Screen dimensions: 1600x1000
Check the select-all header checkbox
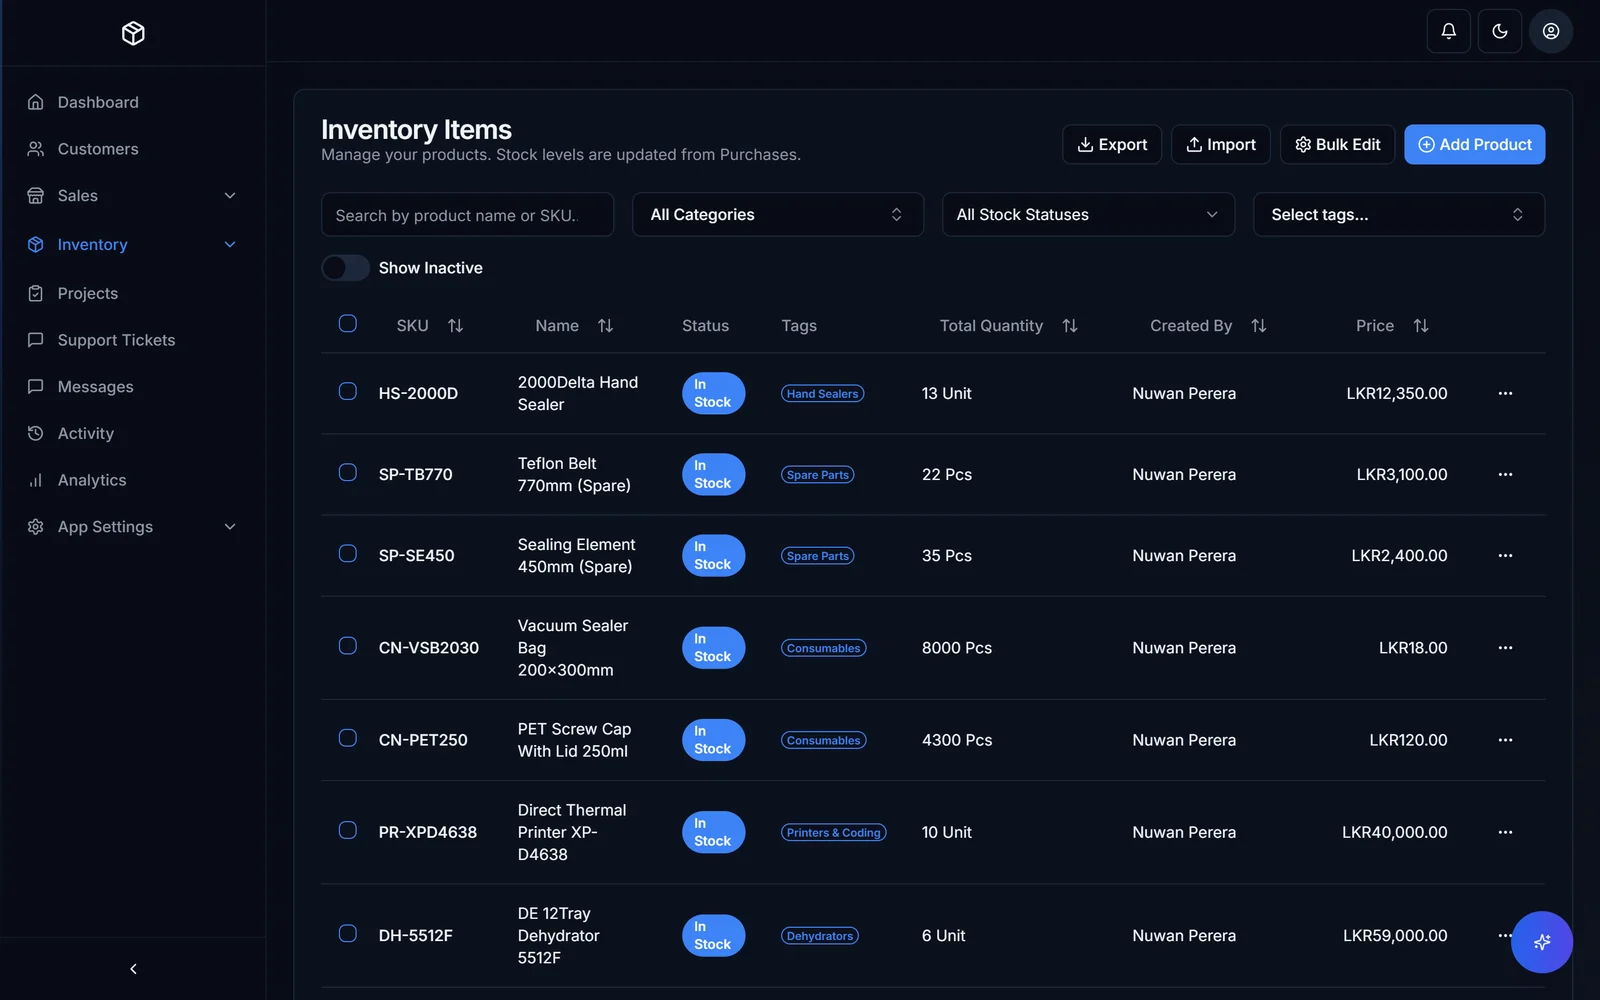pyautogui.click(x=347, y=323)
